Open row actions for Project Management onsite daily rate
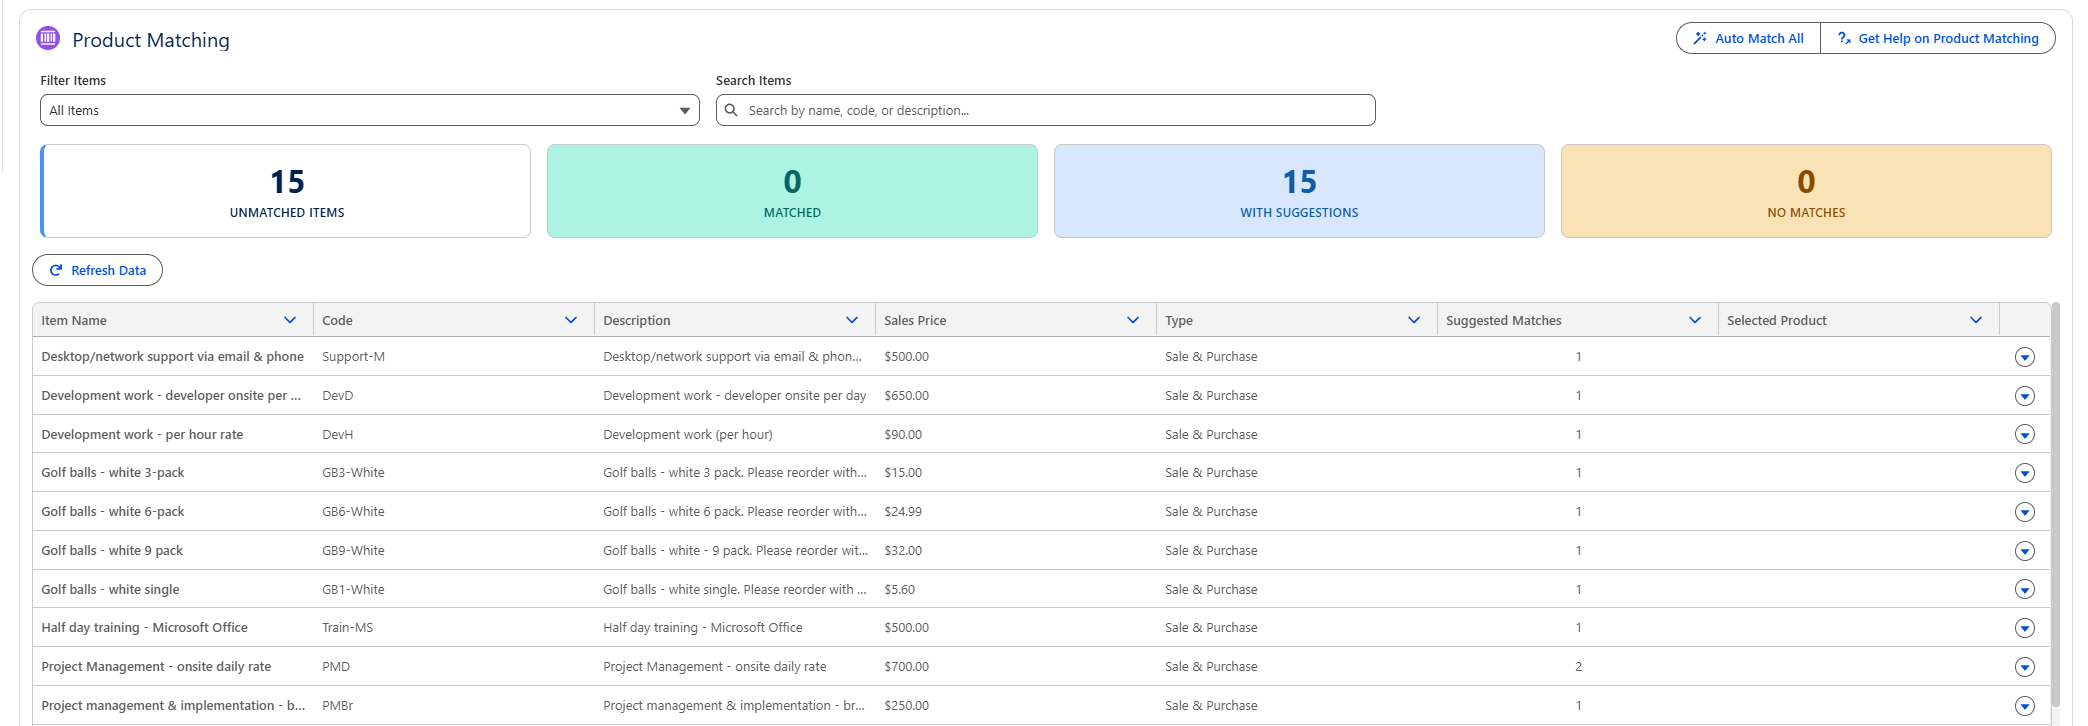Viewport: 2088px width, 726px height. [x=2025, y=667]
